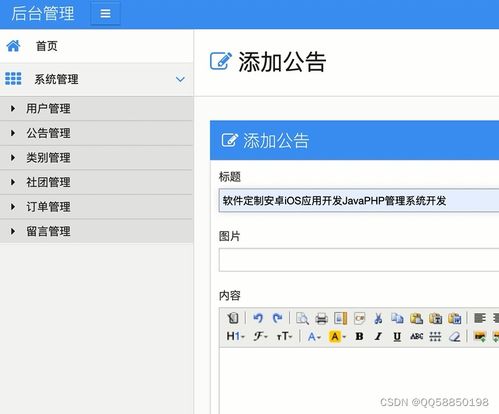Image resolution: width=499 pixels, height=414 pixels.
Task: Click the 图片 image input field
Action: pyautogui.click(x=359, y=260)
